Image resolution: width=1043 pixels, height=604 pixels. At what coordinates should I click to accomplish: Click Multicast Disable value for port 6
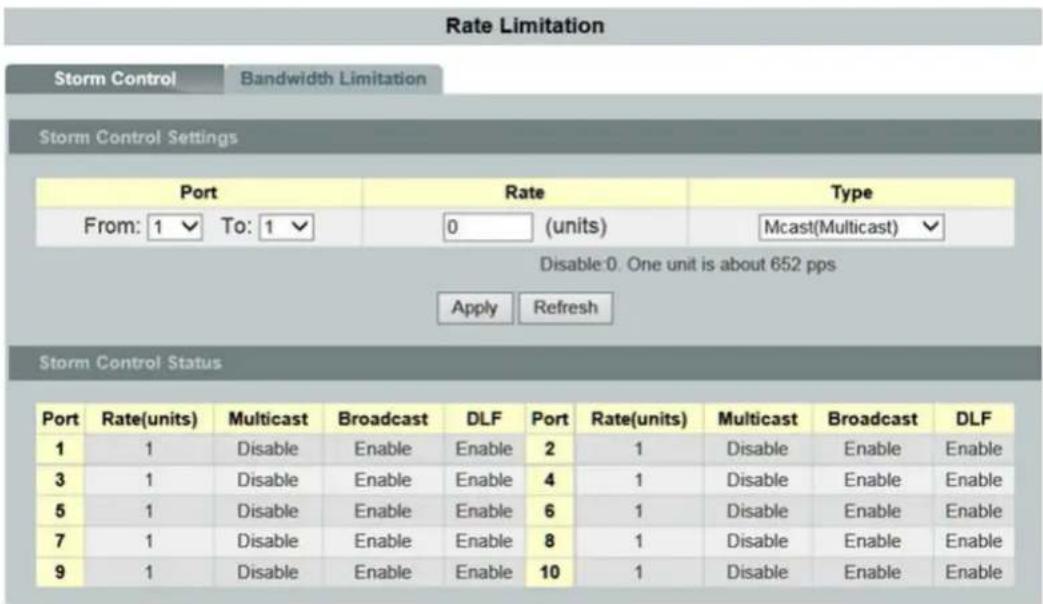tap(757, 511)
